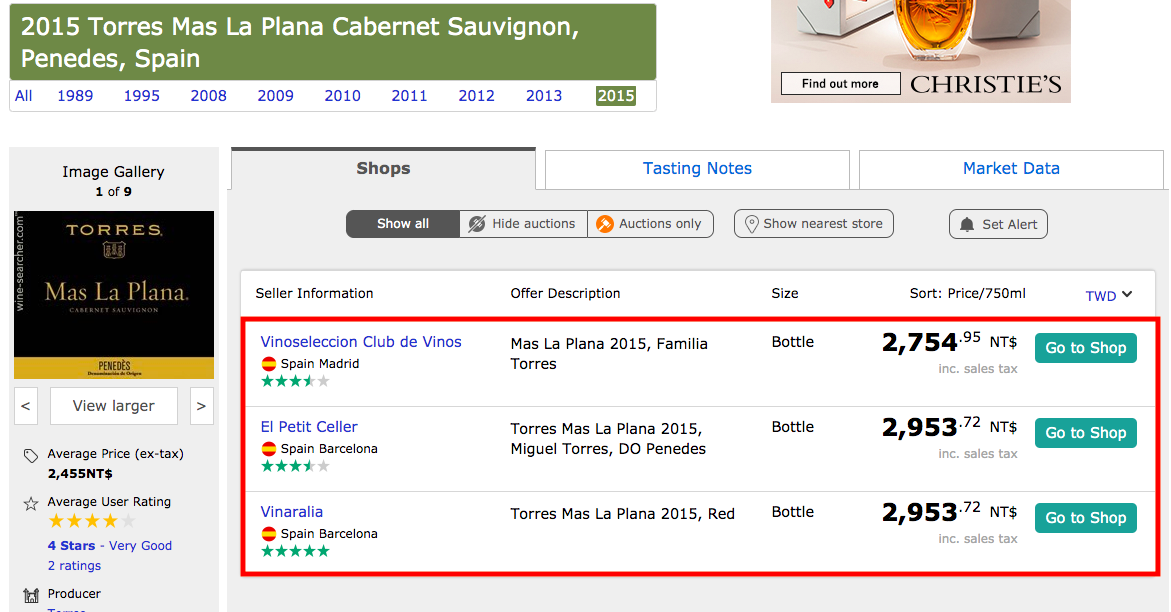Click the star rating of Vinoseleccion Club de Vinos
The width and height of the screenshot is (1171, 612).
coord(295,381)
